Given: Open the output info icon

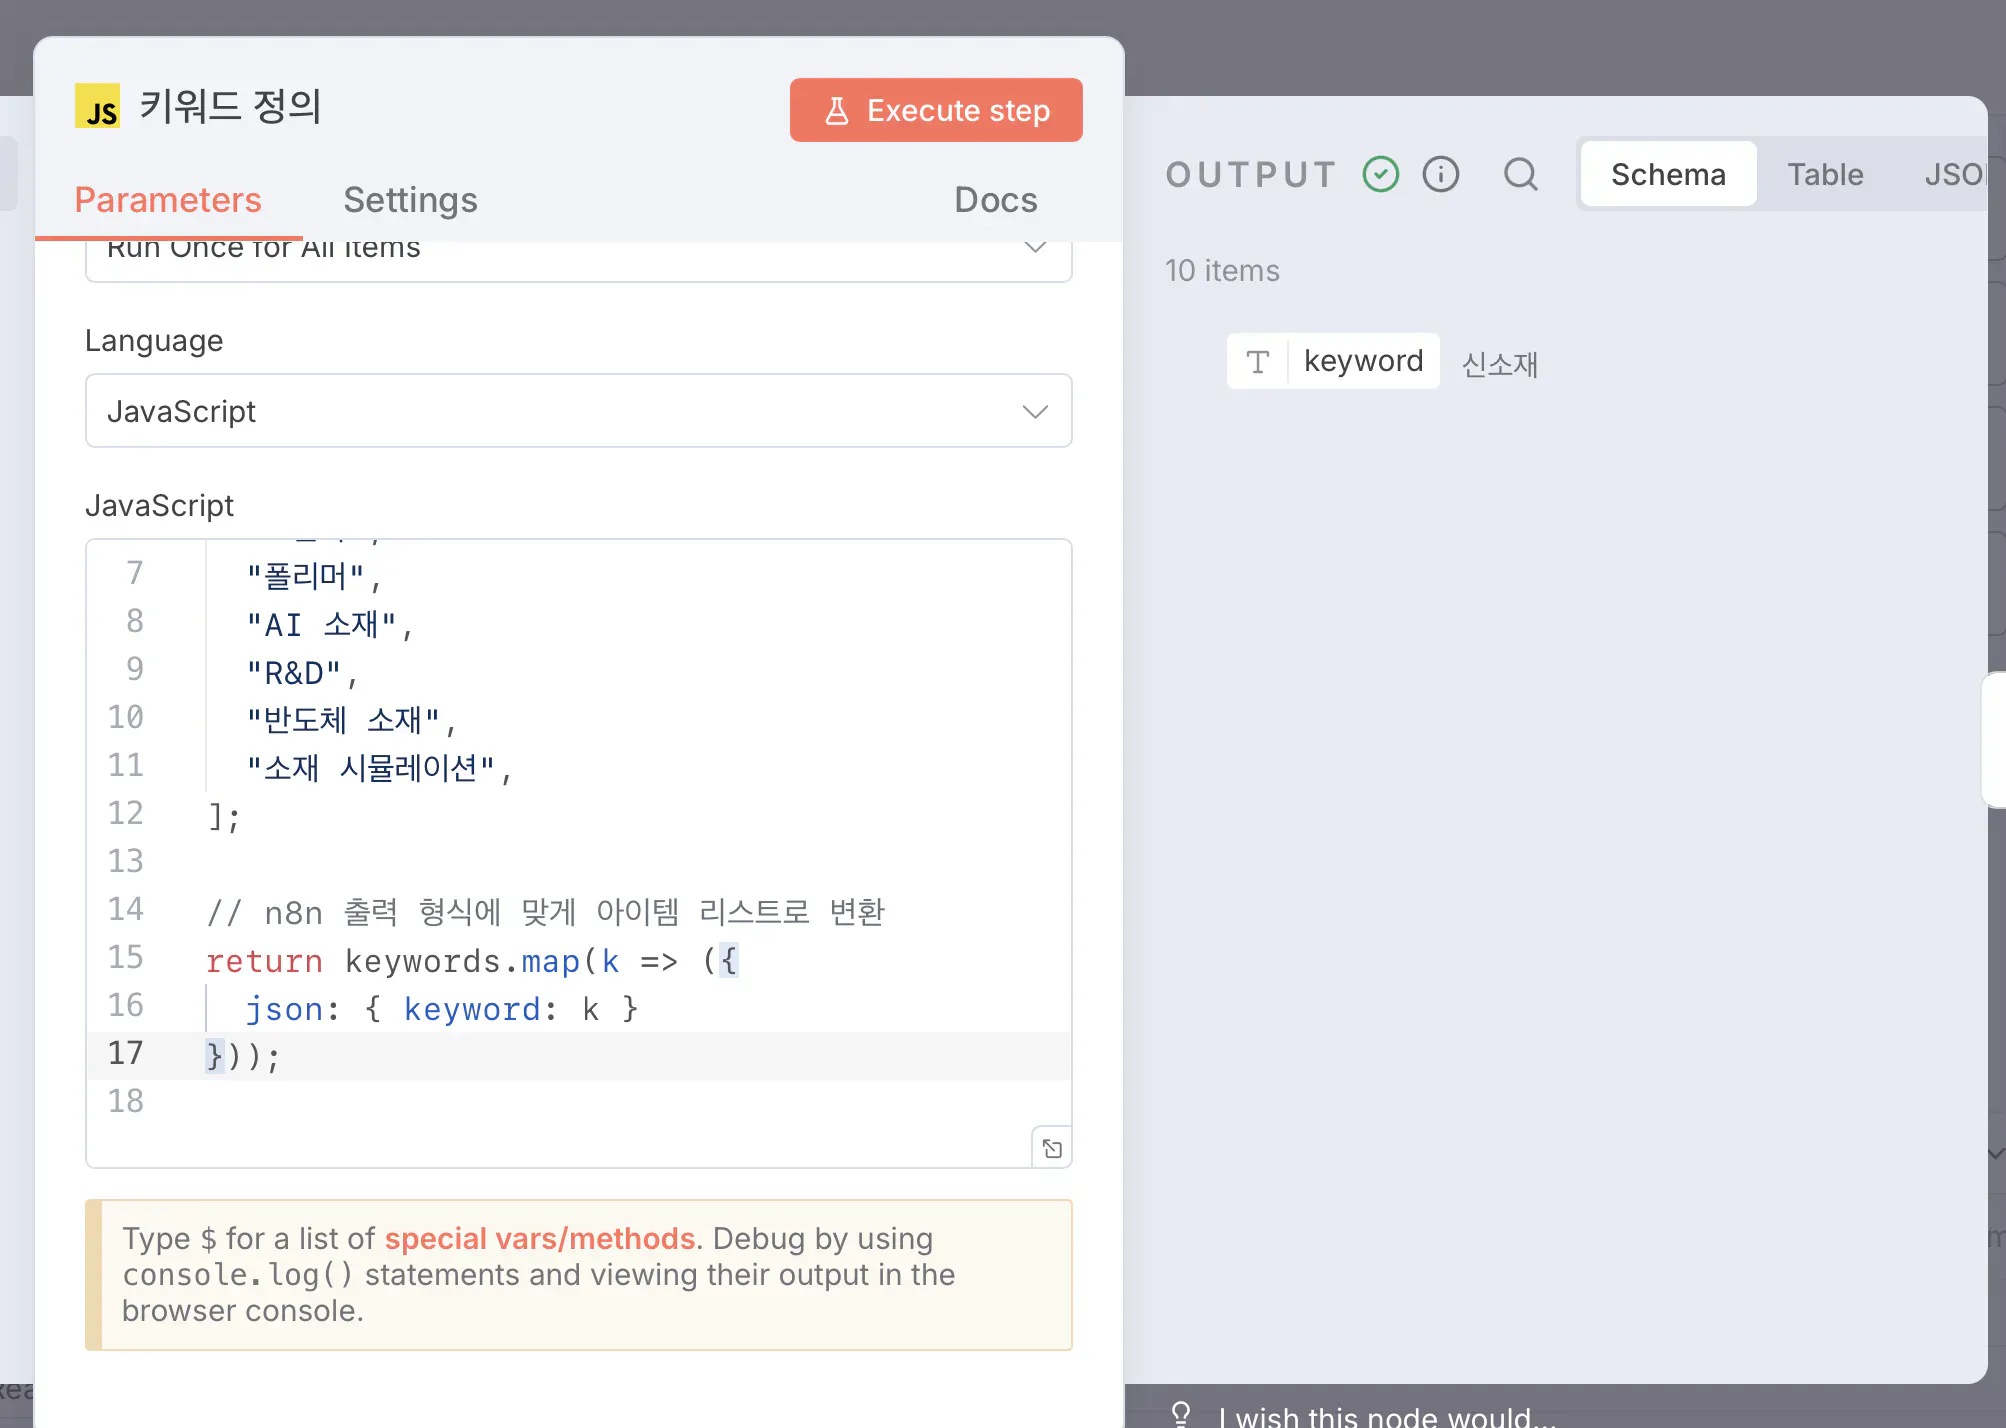Looking at the screenshot, I should 1440,174.
